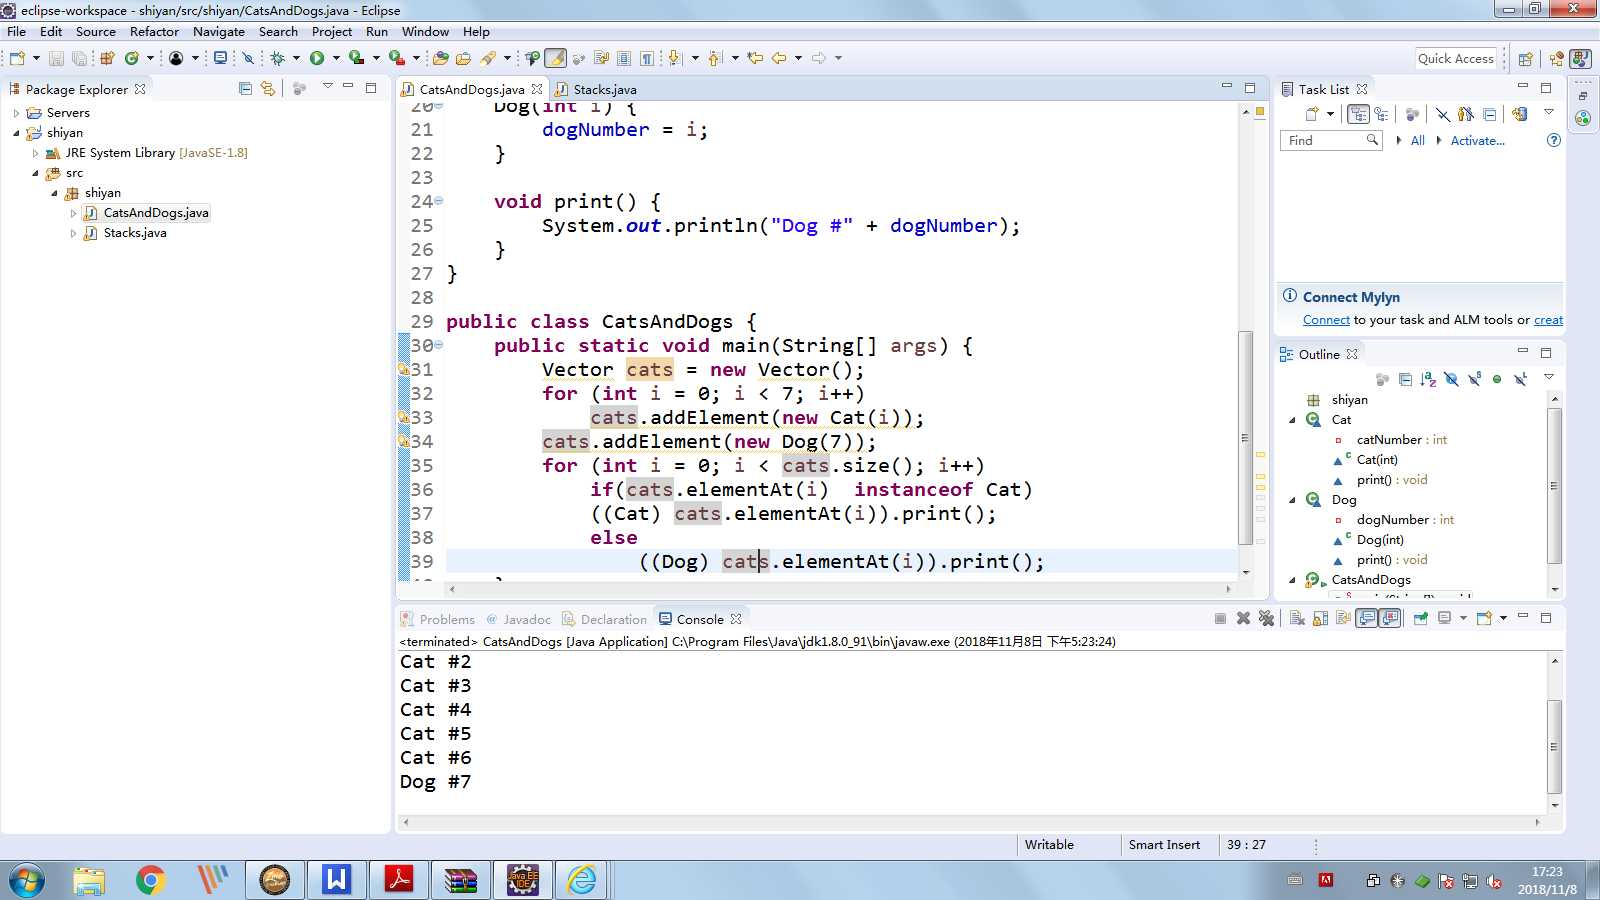Image resolution: width=1600 pixels, height=900 pixels.
Task: Open Internet Explorer from the taskbar
Action: click(x=582, y=880)
